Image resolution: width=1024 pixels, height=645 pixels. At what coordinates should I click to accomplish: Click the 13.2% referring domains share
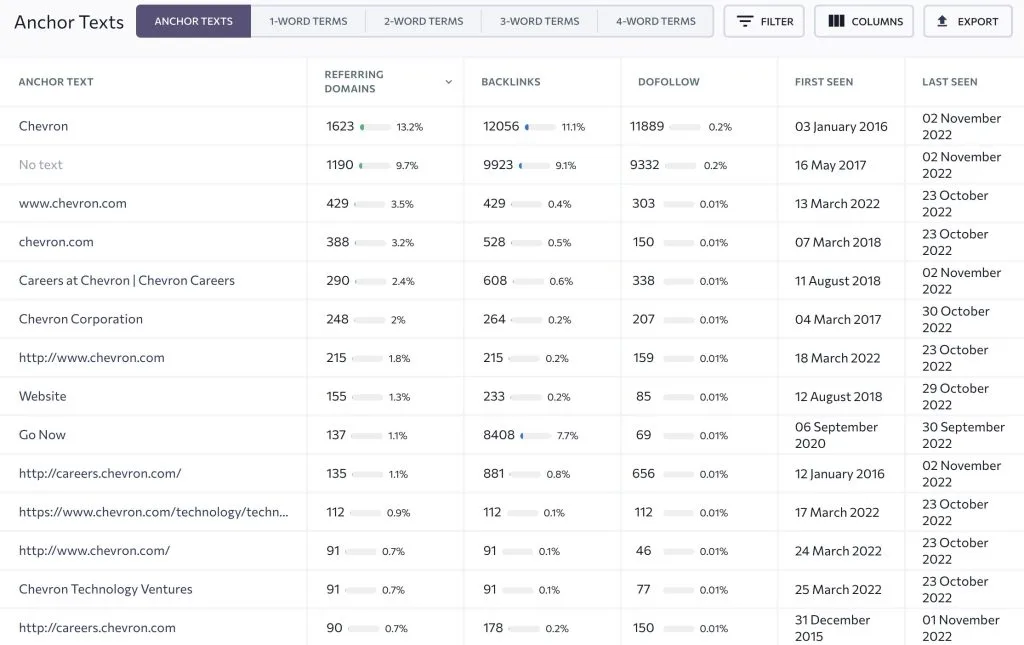coord(409,127)
